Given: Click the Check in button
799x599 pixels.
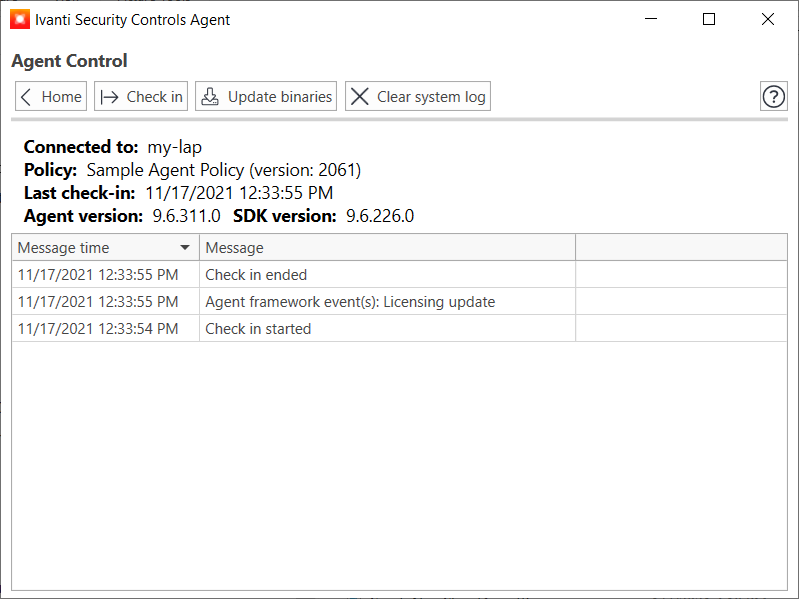Looking at the screenshot, I should 141,96.
